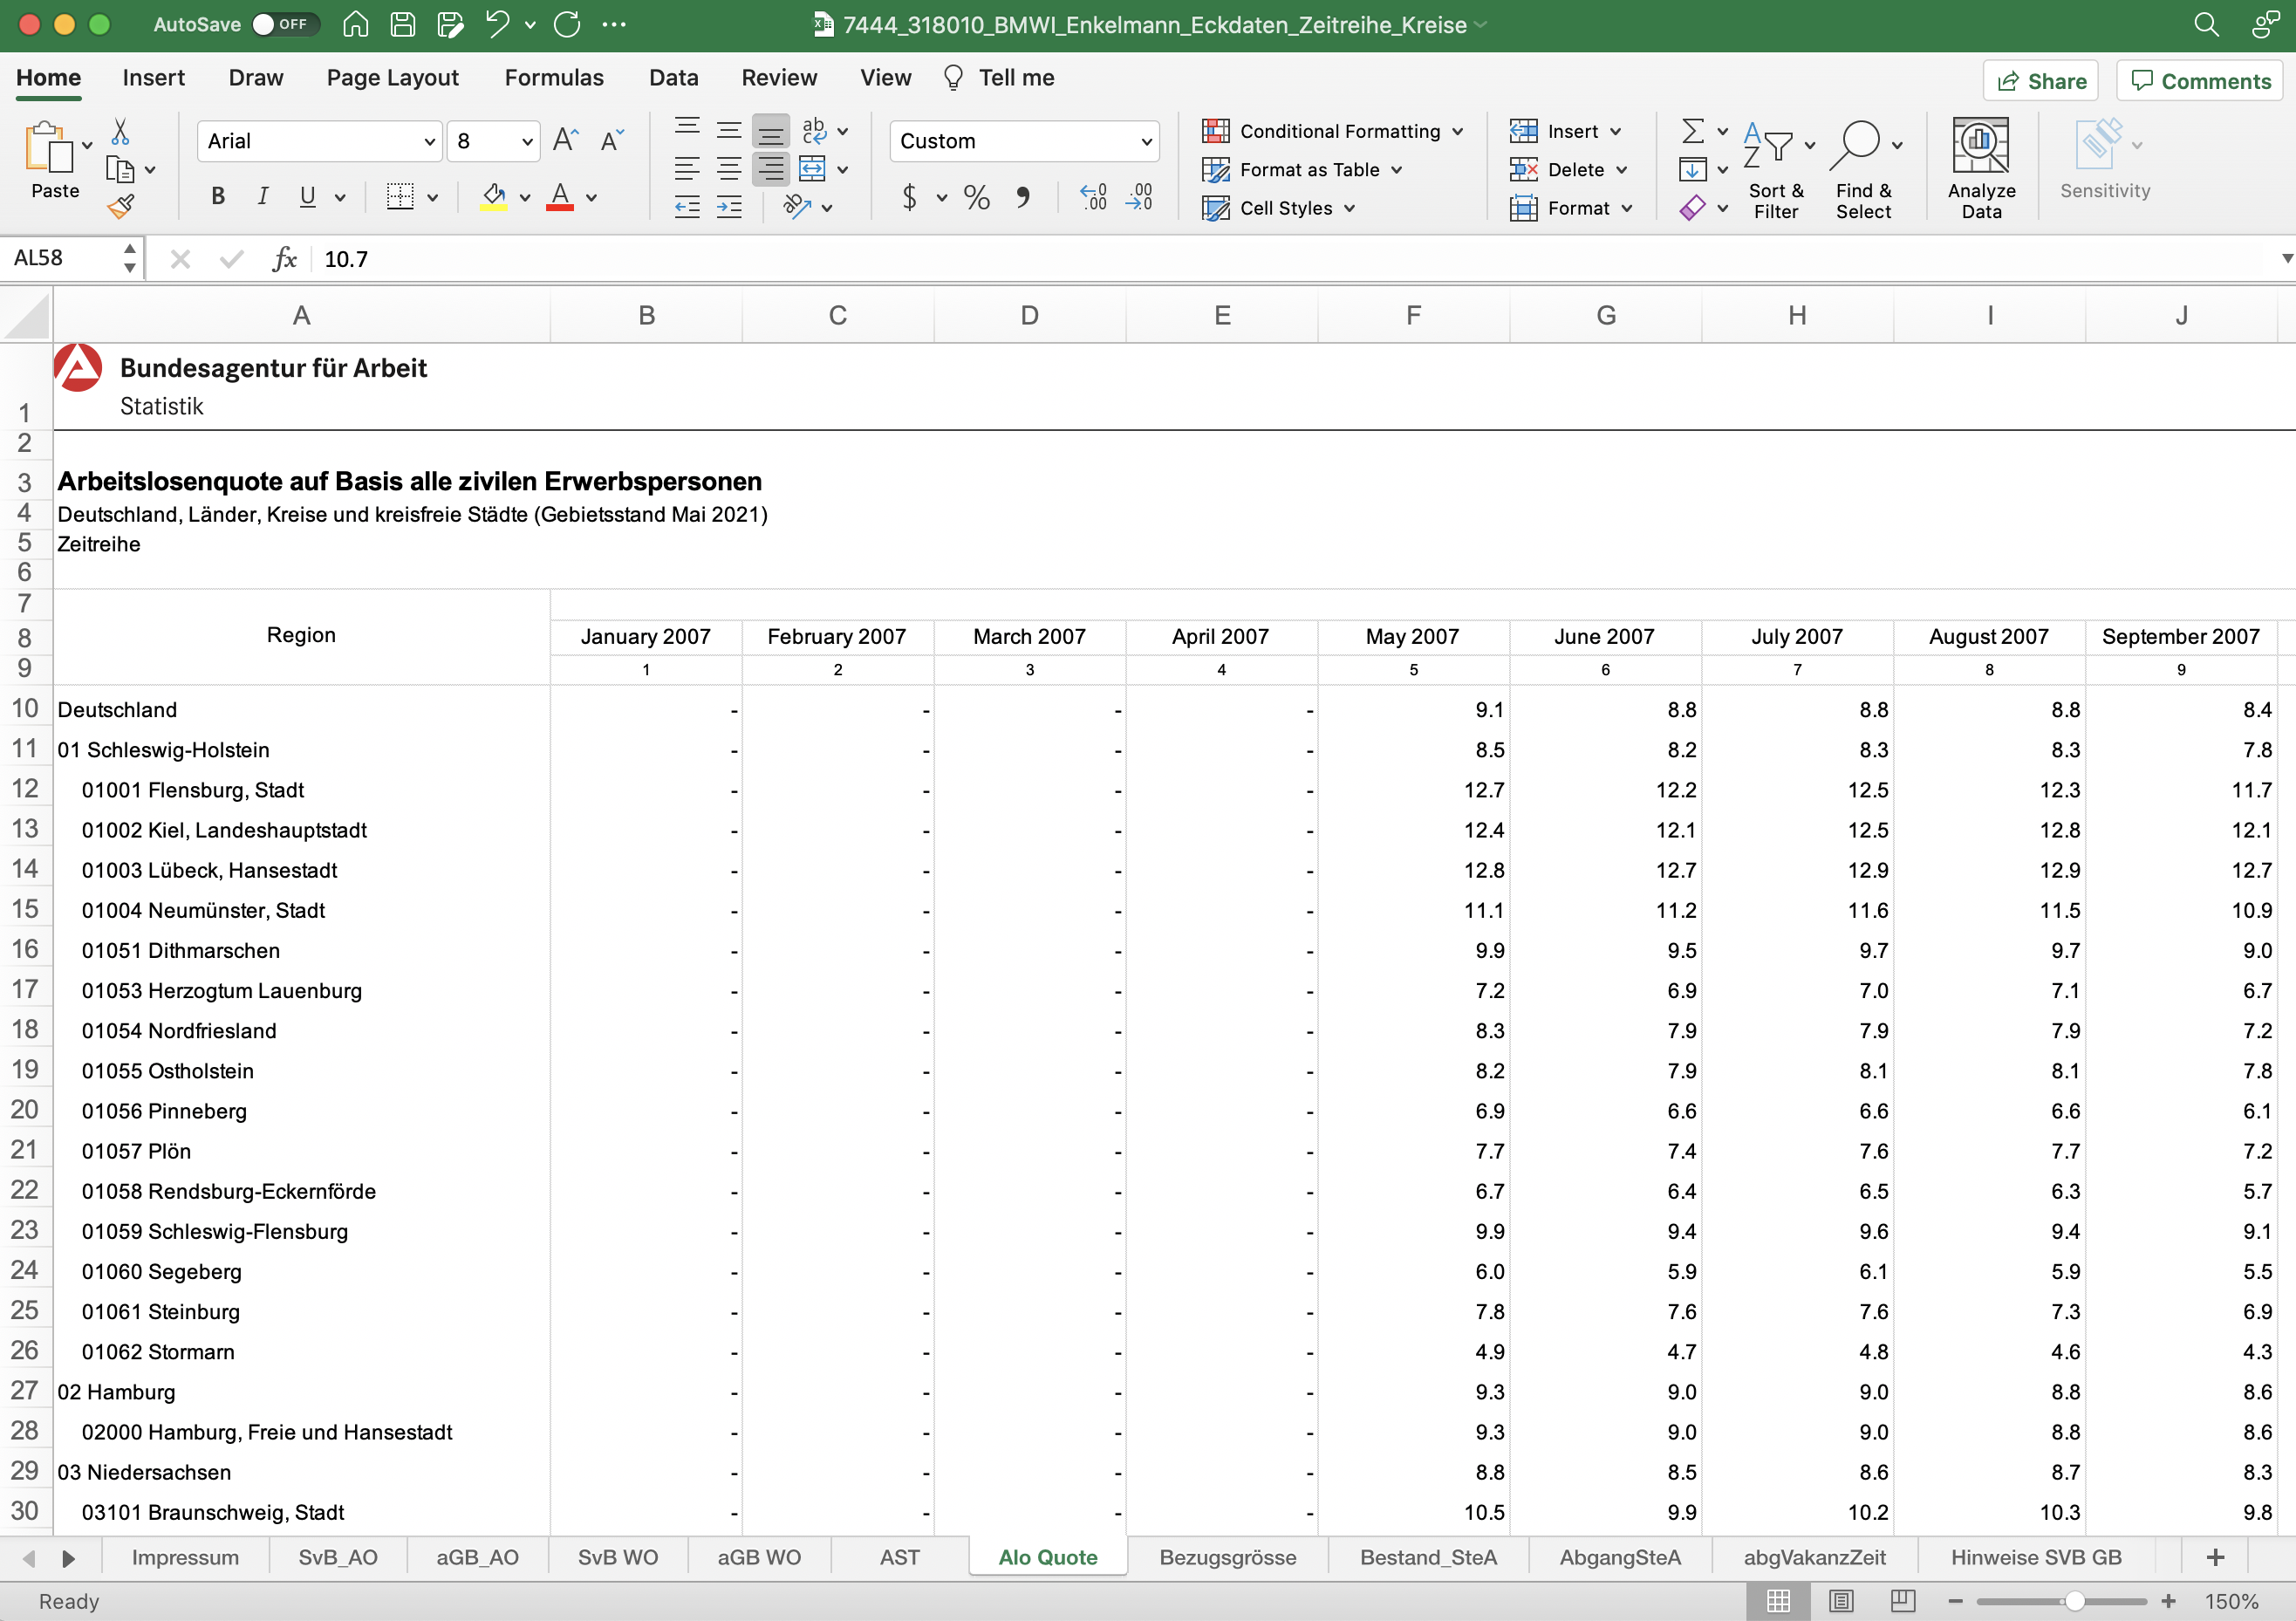The height and width of the screenshot is (1621, 2296).
Task: Click the Insert Cells icon
Action: tap(1524, 130)
